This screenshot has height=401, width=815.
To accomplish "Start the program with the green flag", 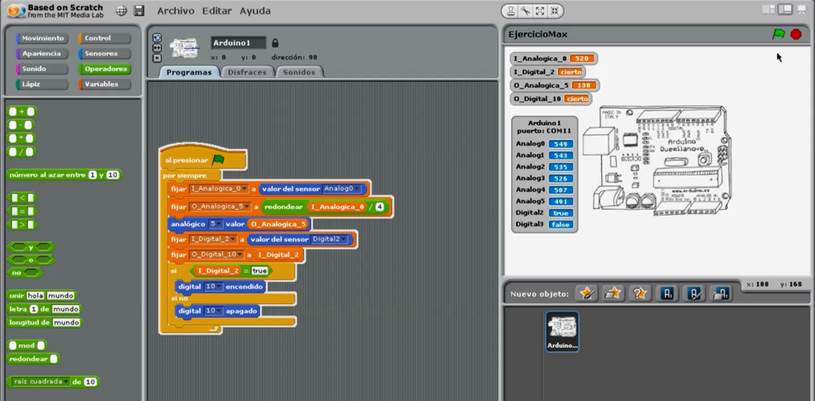I will coord(778,34).
